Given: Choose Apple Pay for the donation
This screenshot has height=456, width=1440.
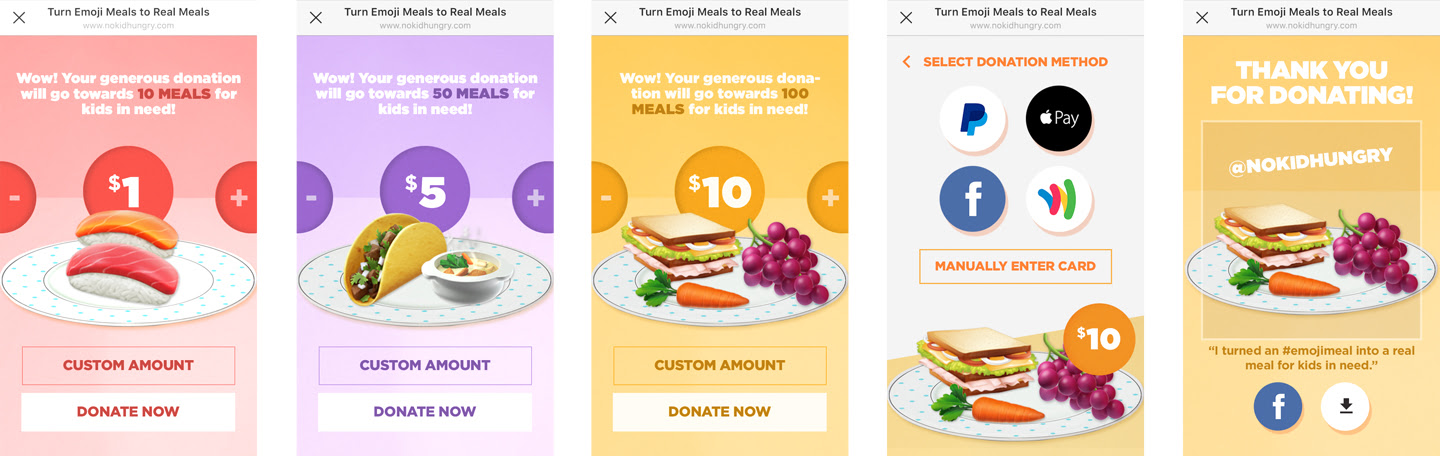Looking at the screenshot, I should tap(1058, 119).
